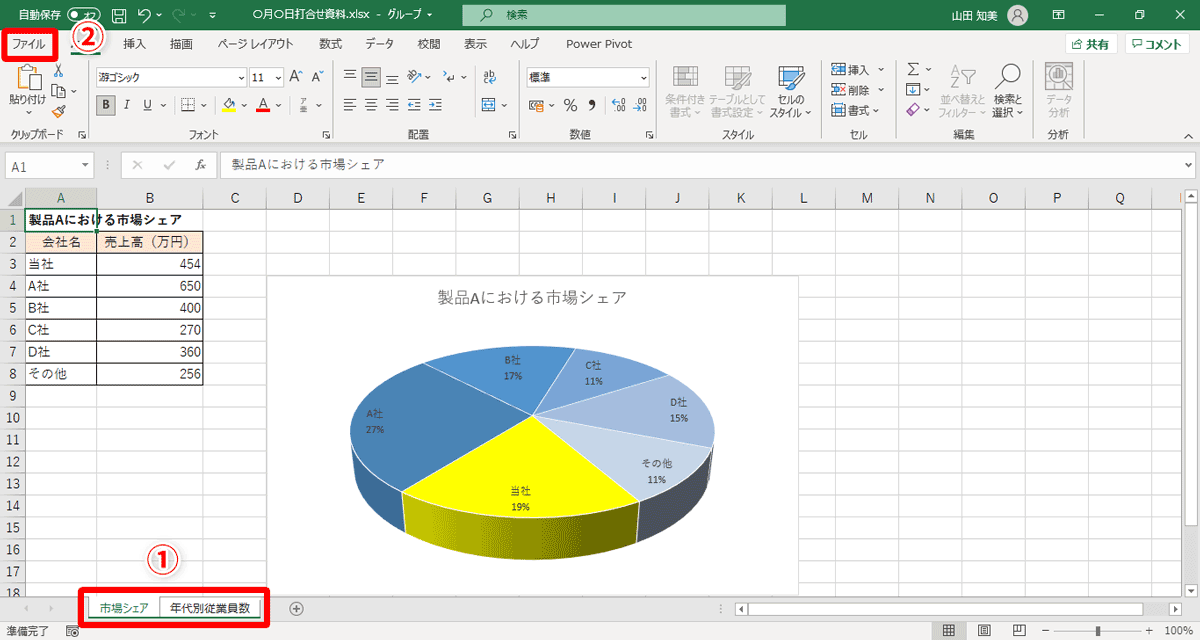The image size is (1200, 640).
Task: Toggle underline formatting in the Font group
Action: [146, 104]
